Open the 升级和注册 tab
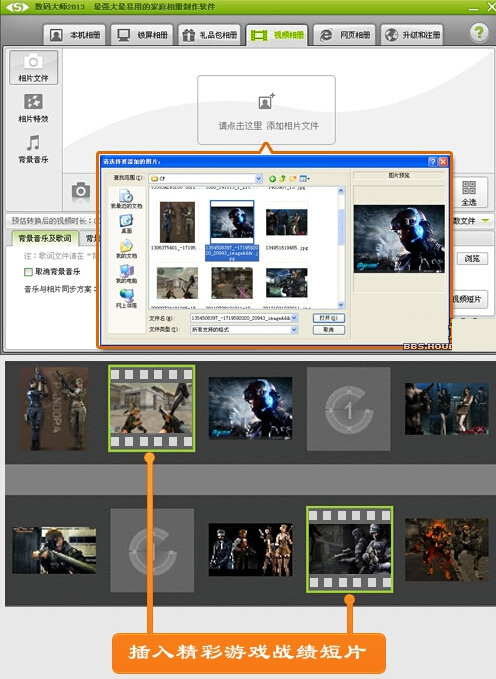 coord(412,35)
